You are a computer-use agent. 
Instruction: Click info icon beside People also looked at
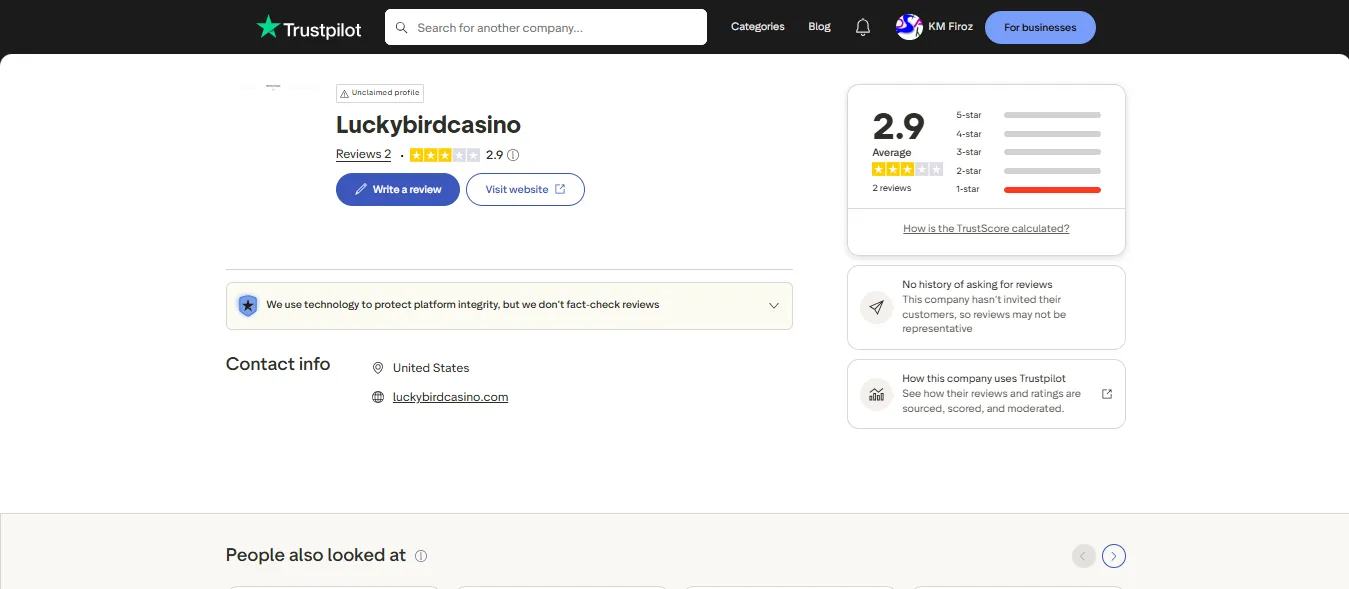[421, 556]
